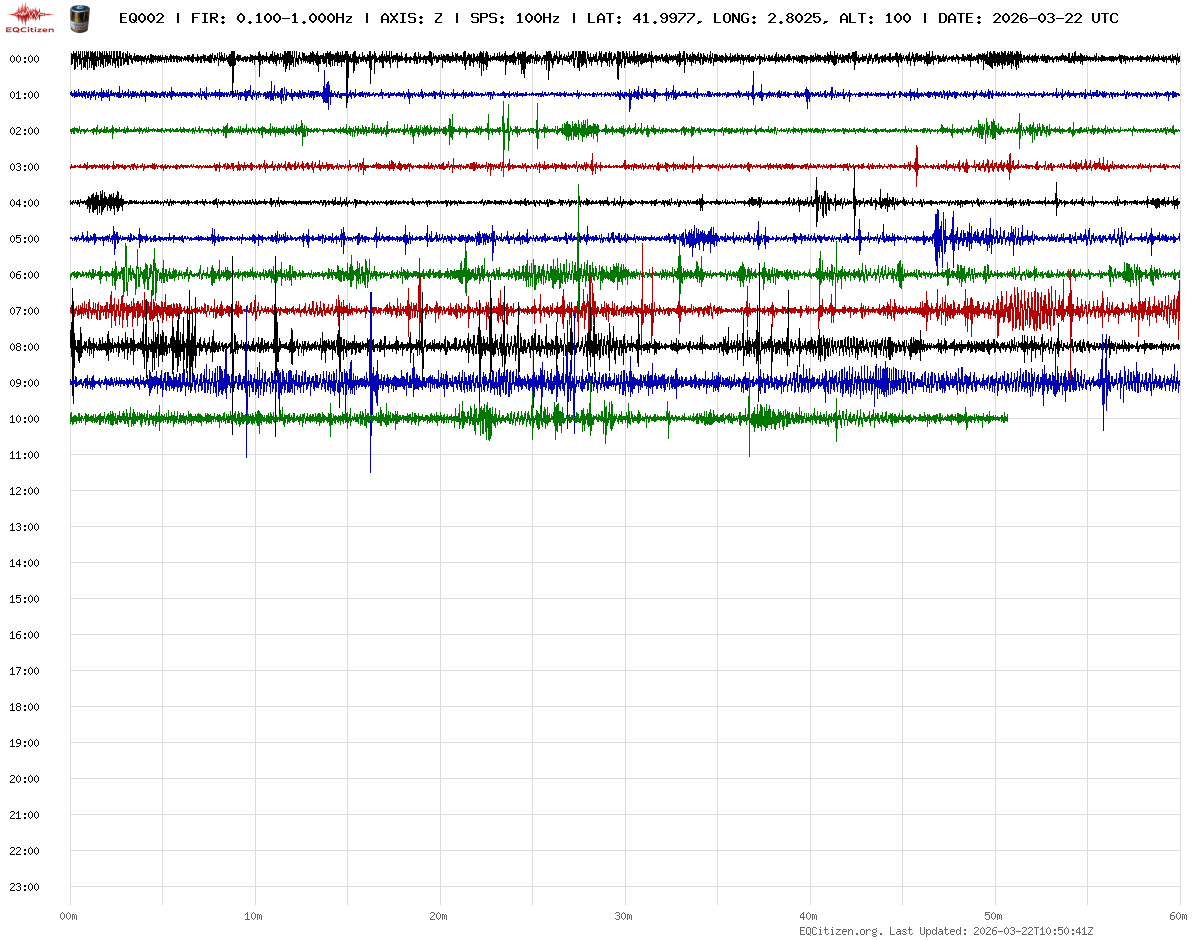Click the 10m tick on the minute axis

click(254, 916)
